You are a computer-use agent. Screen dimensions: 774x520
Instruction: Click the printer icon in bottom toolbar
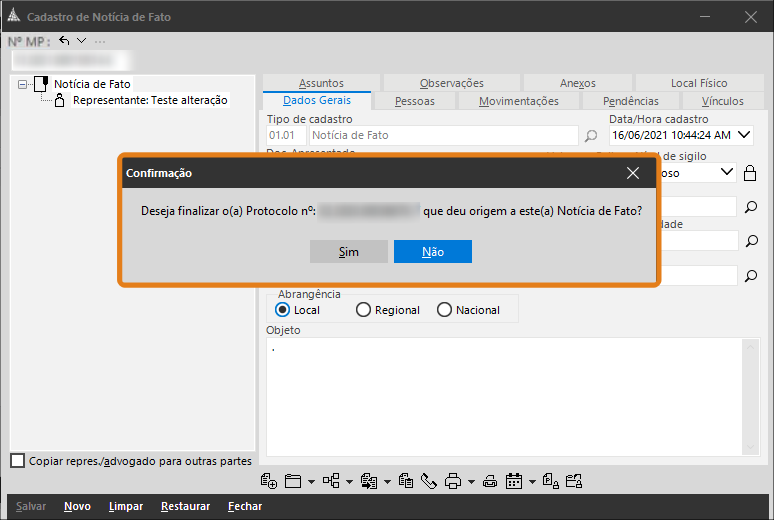click(452, 481)
